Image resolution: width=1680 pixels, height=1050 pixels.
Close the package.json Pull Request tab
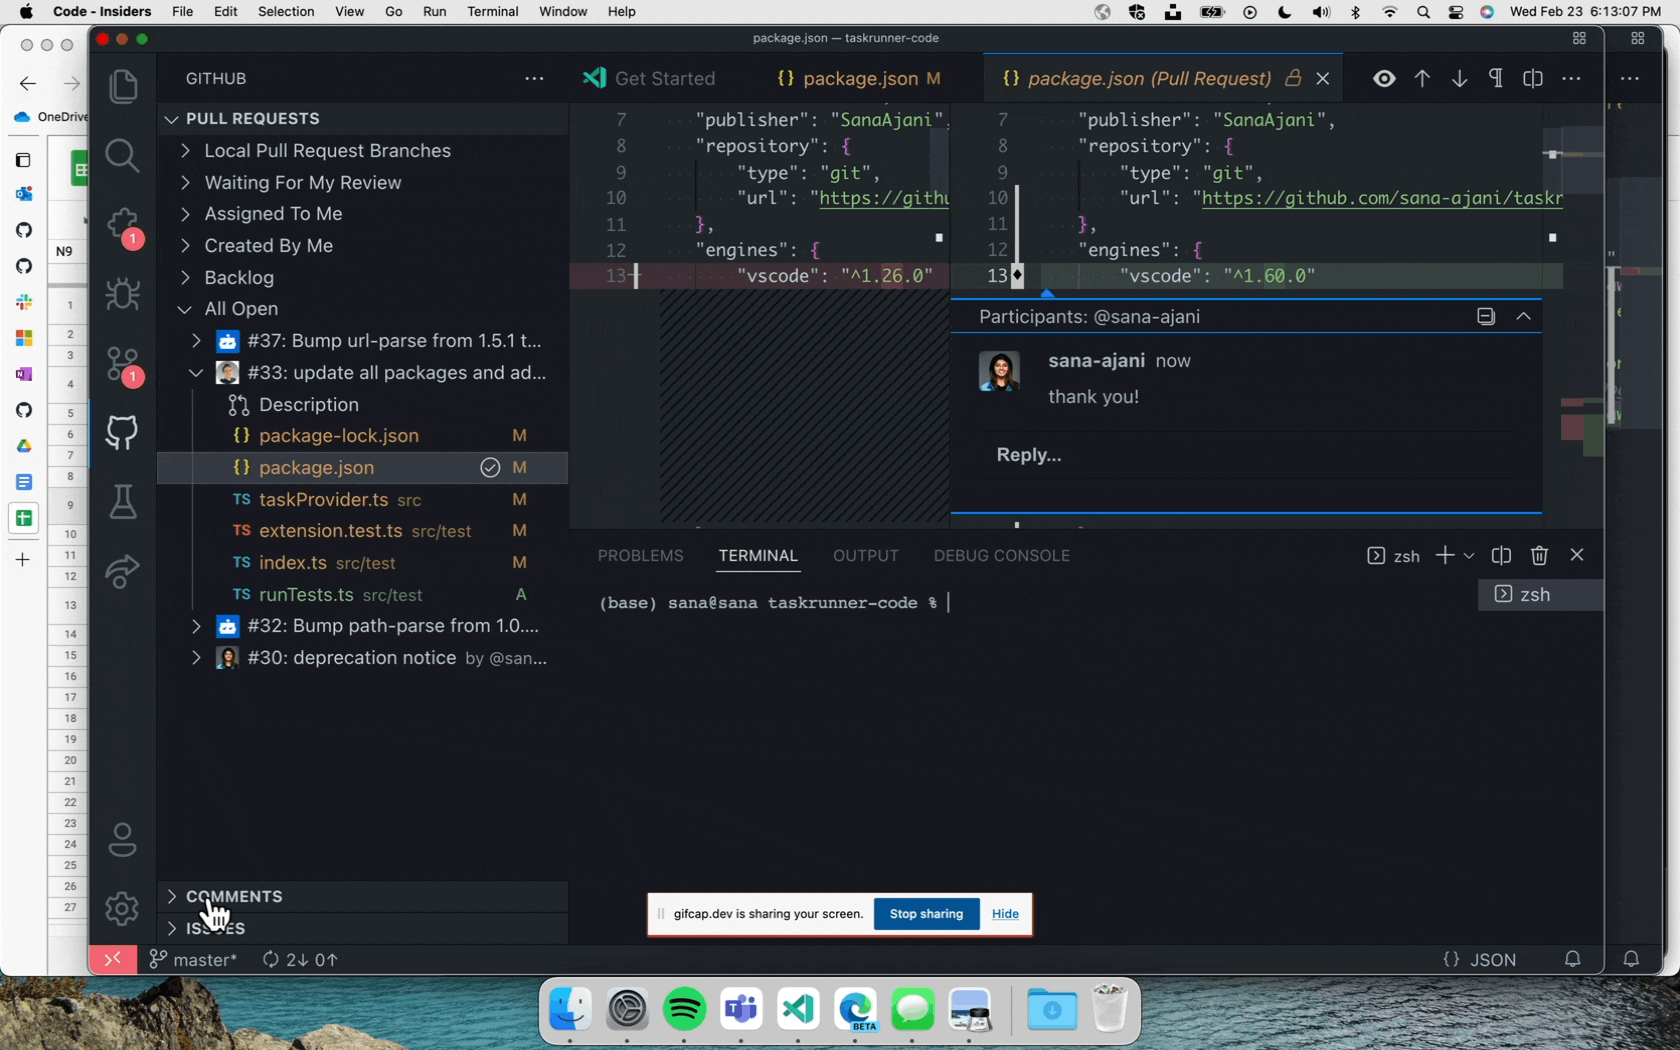[x=1323, y=78]
